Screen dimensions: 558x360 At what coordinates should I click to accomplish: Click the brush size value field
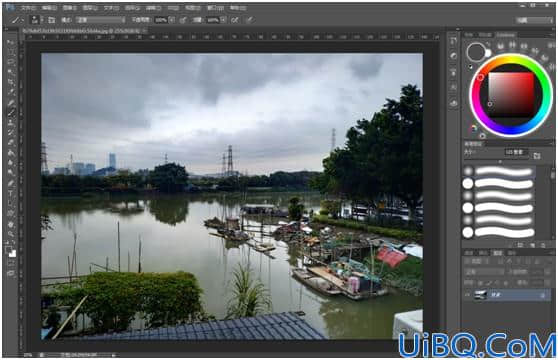pos(515,152)
